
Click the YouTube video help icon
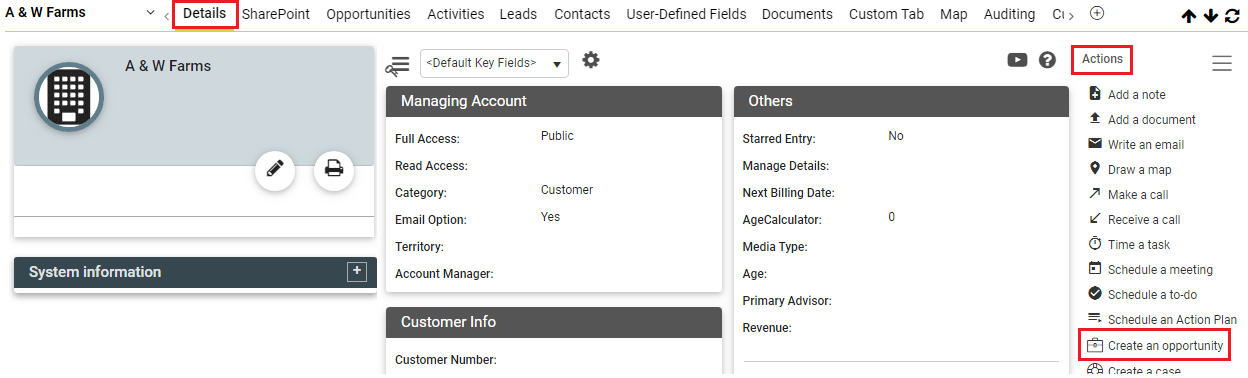click(x=1017, y=60)
